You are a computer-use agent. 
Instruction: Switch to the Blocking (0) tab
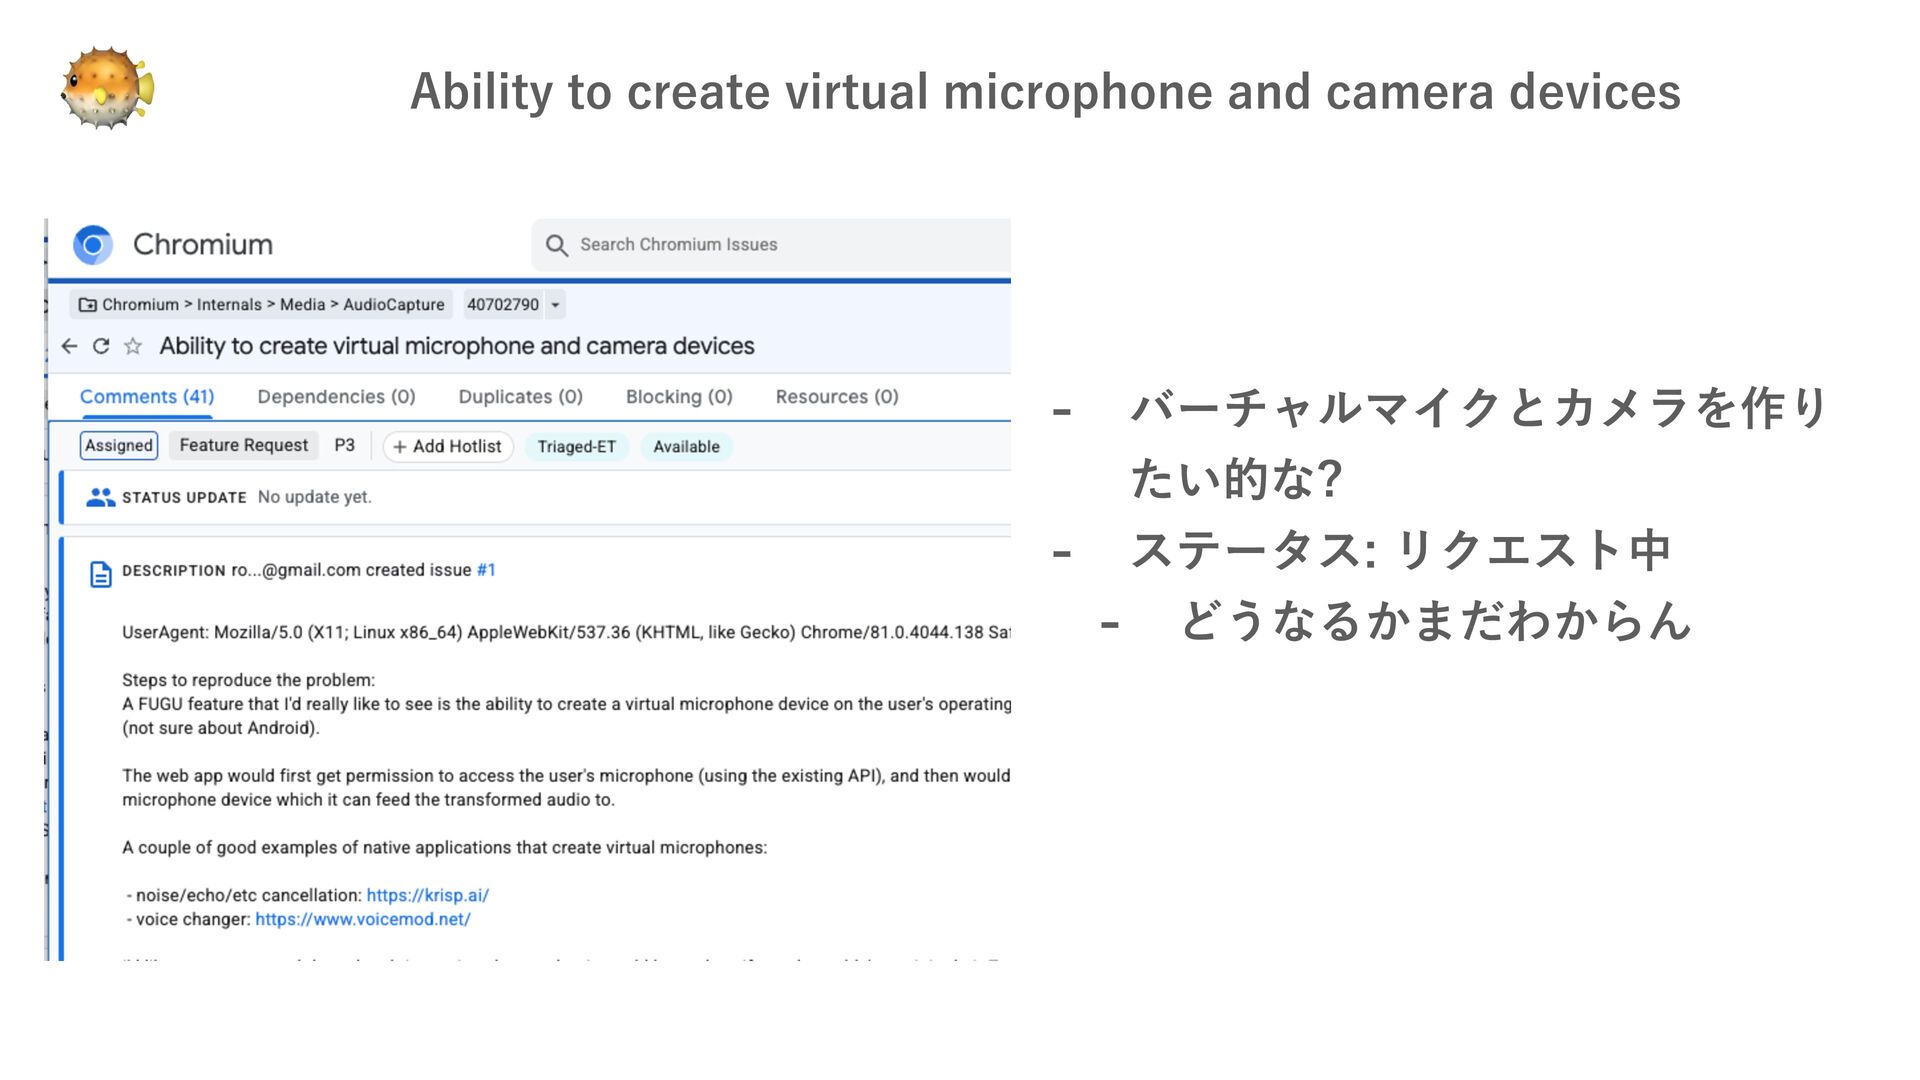point(679,397)
